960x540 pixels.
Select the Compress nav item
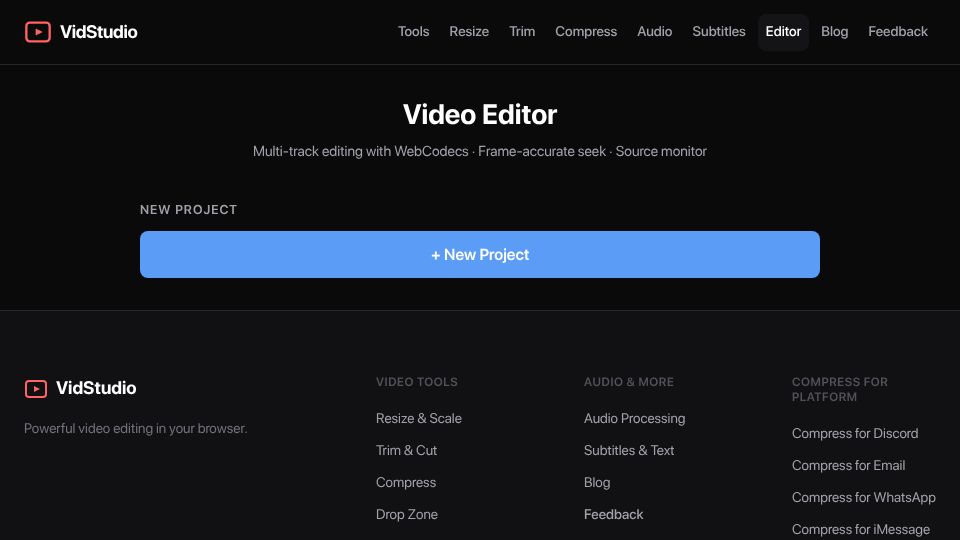pos(586,31)
